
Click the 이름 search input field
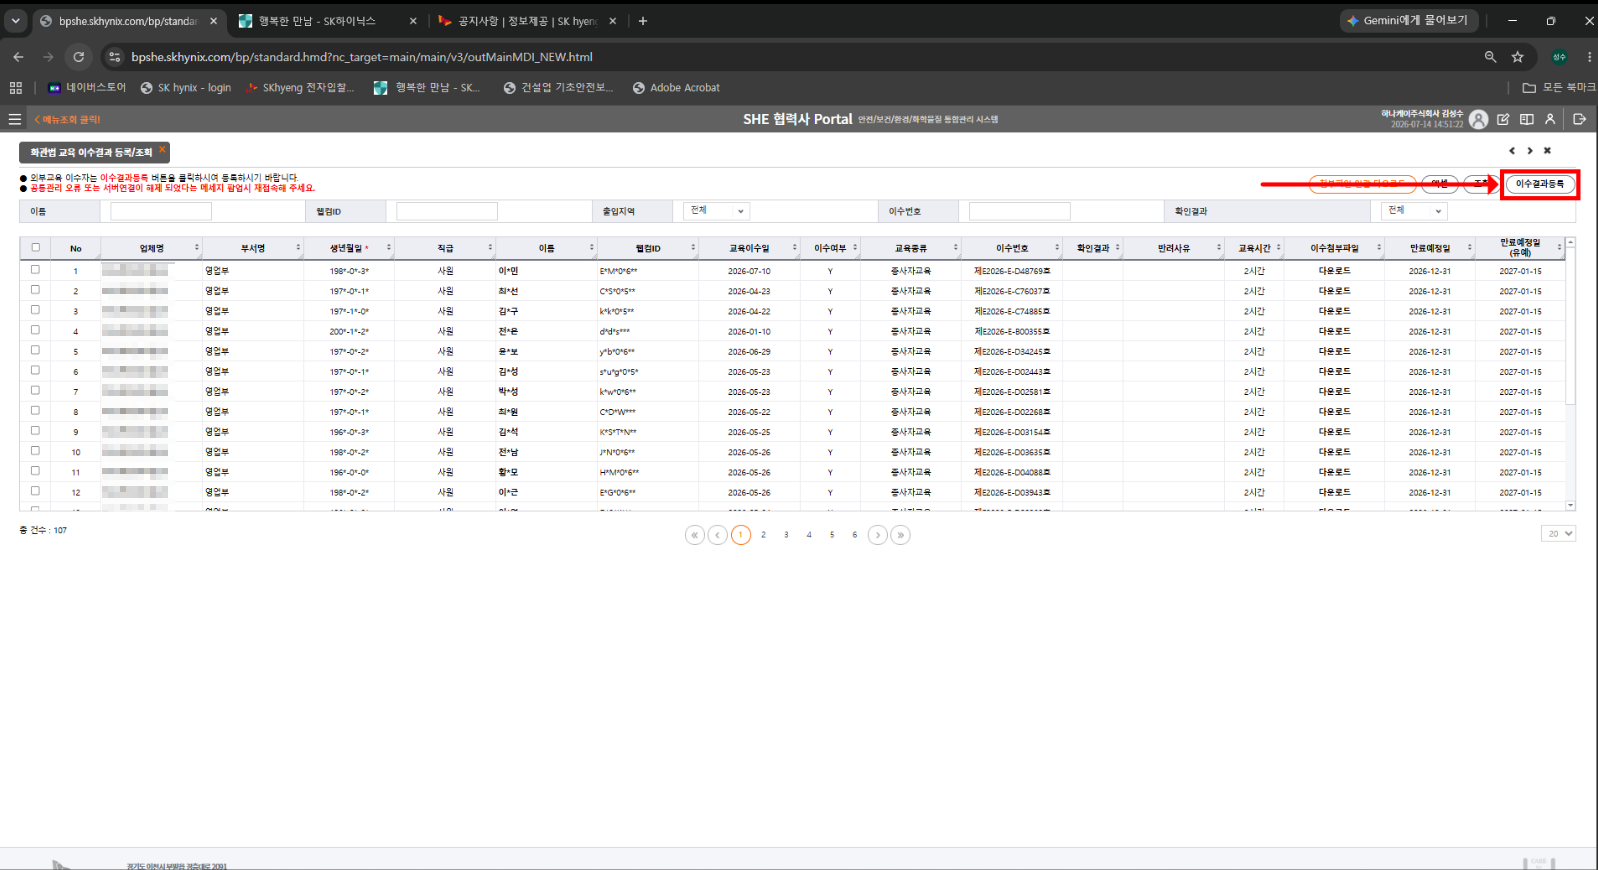161,211
